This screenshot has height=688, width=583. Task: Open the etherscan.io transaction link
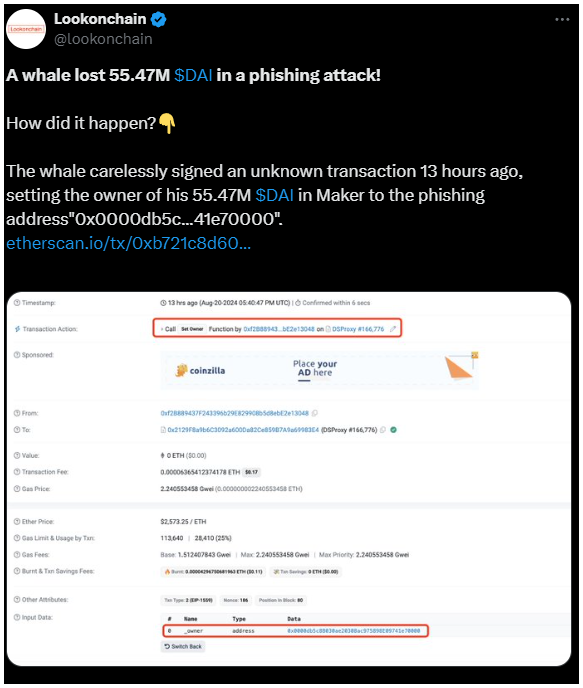tap(129, 243)
